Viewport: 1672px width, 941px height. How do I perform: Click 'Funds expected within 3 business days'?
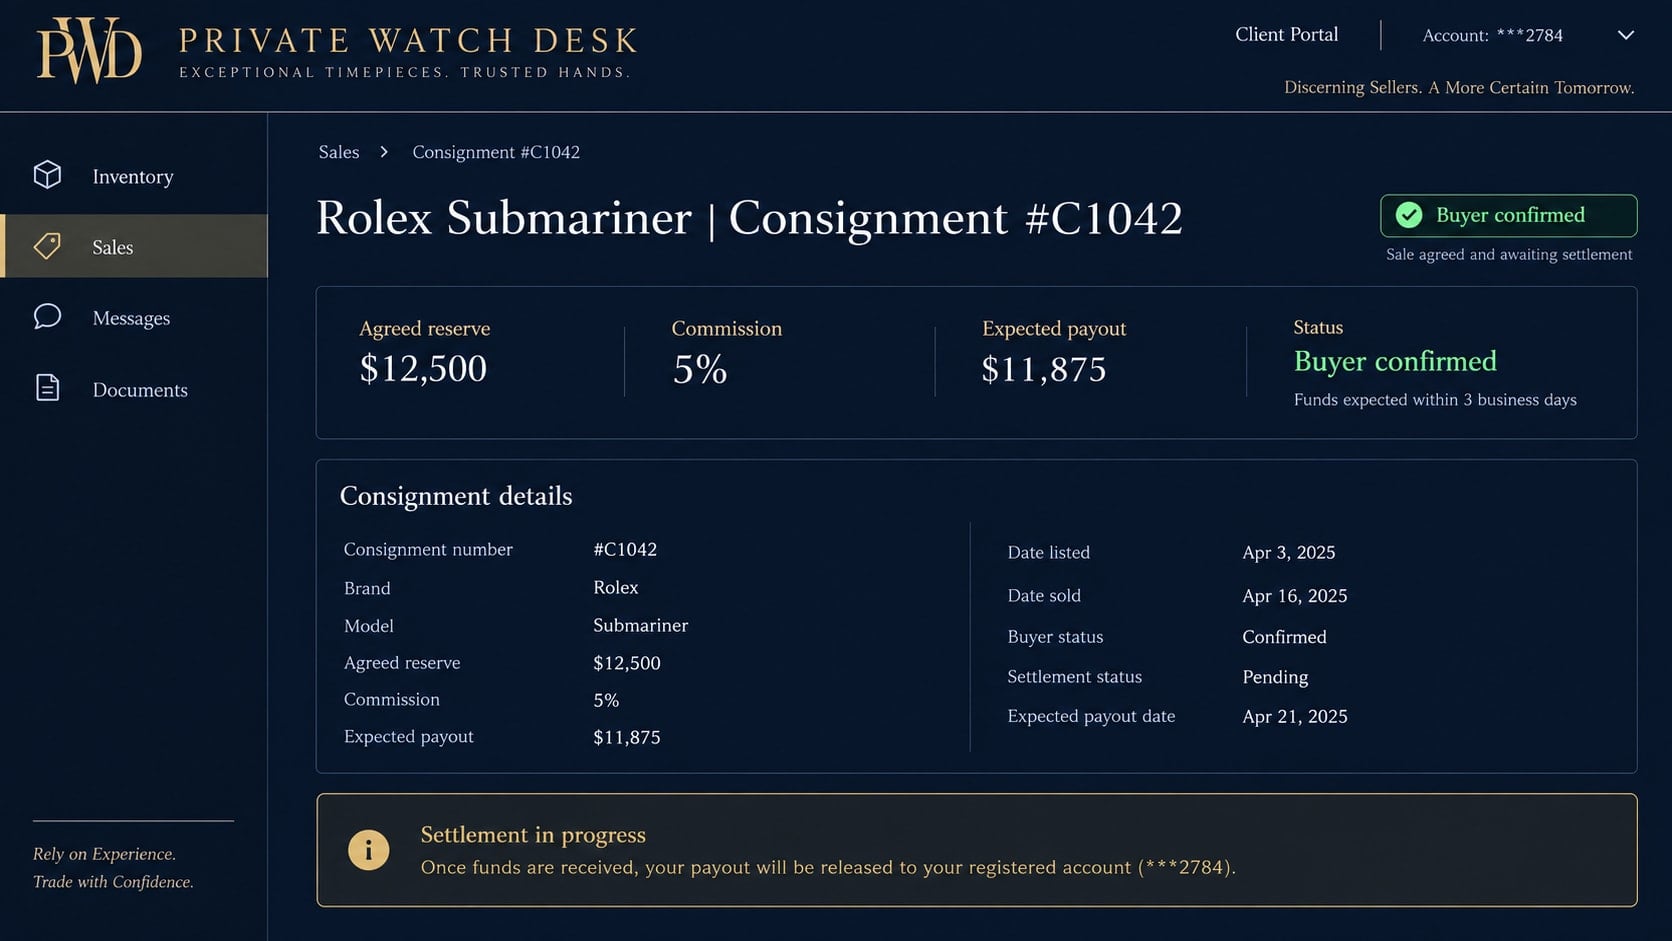pos(1435,400)
